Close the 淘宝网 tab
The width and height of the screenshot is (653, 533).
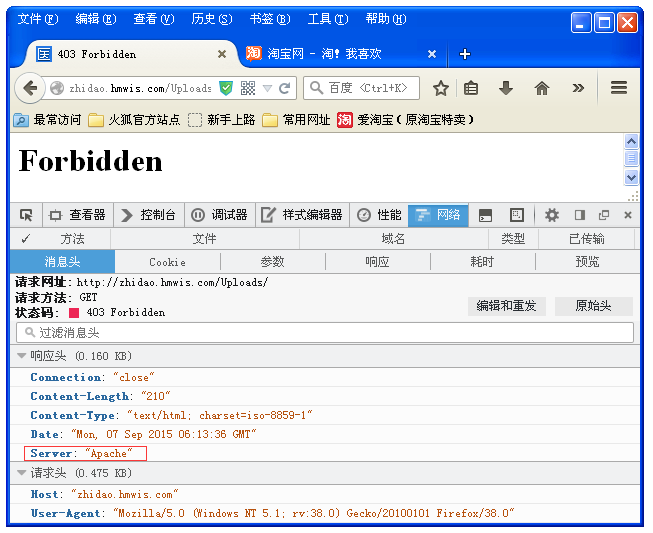coord(432,54)
